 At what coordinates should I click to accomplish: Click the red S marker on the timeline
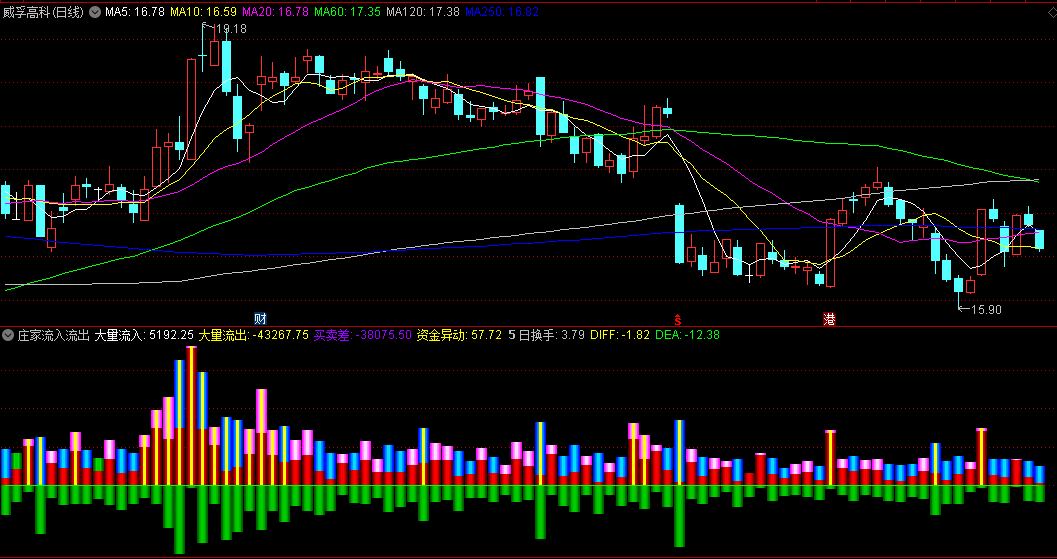[x=677, y=320]
